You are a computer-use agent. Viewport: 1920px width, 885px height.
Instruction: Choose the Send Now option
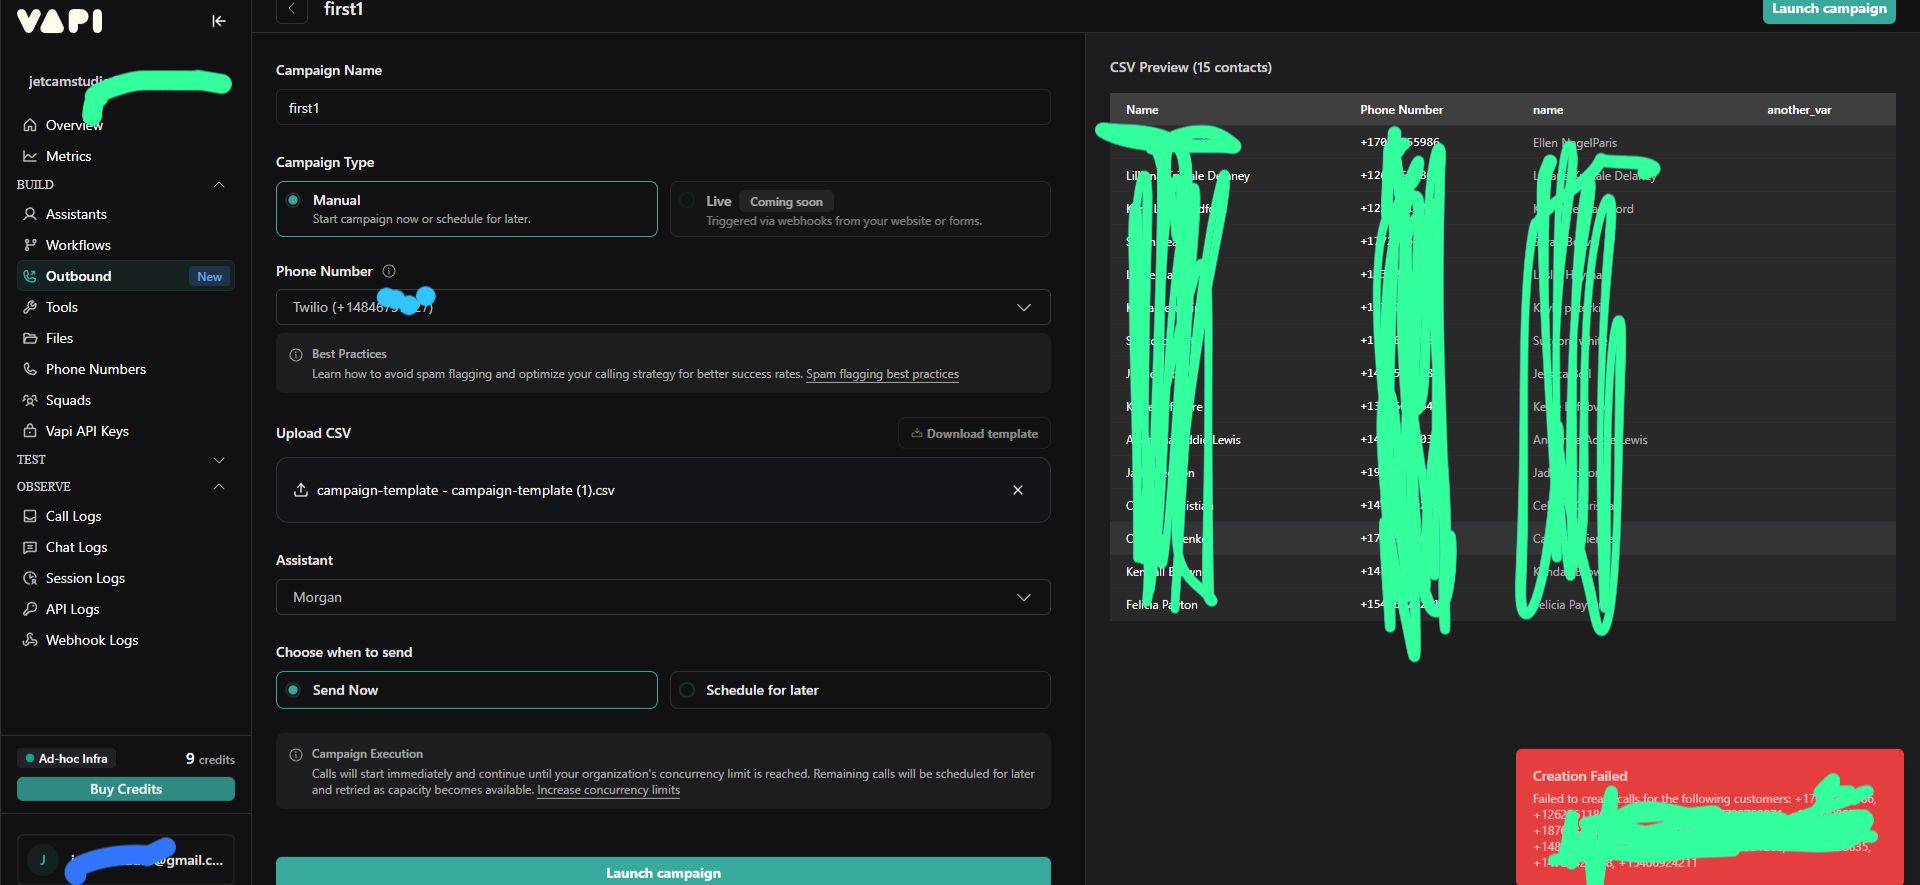(467, 690)
